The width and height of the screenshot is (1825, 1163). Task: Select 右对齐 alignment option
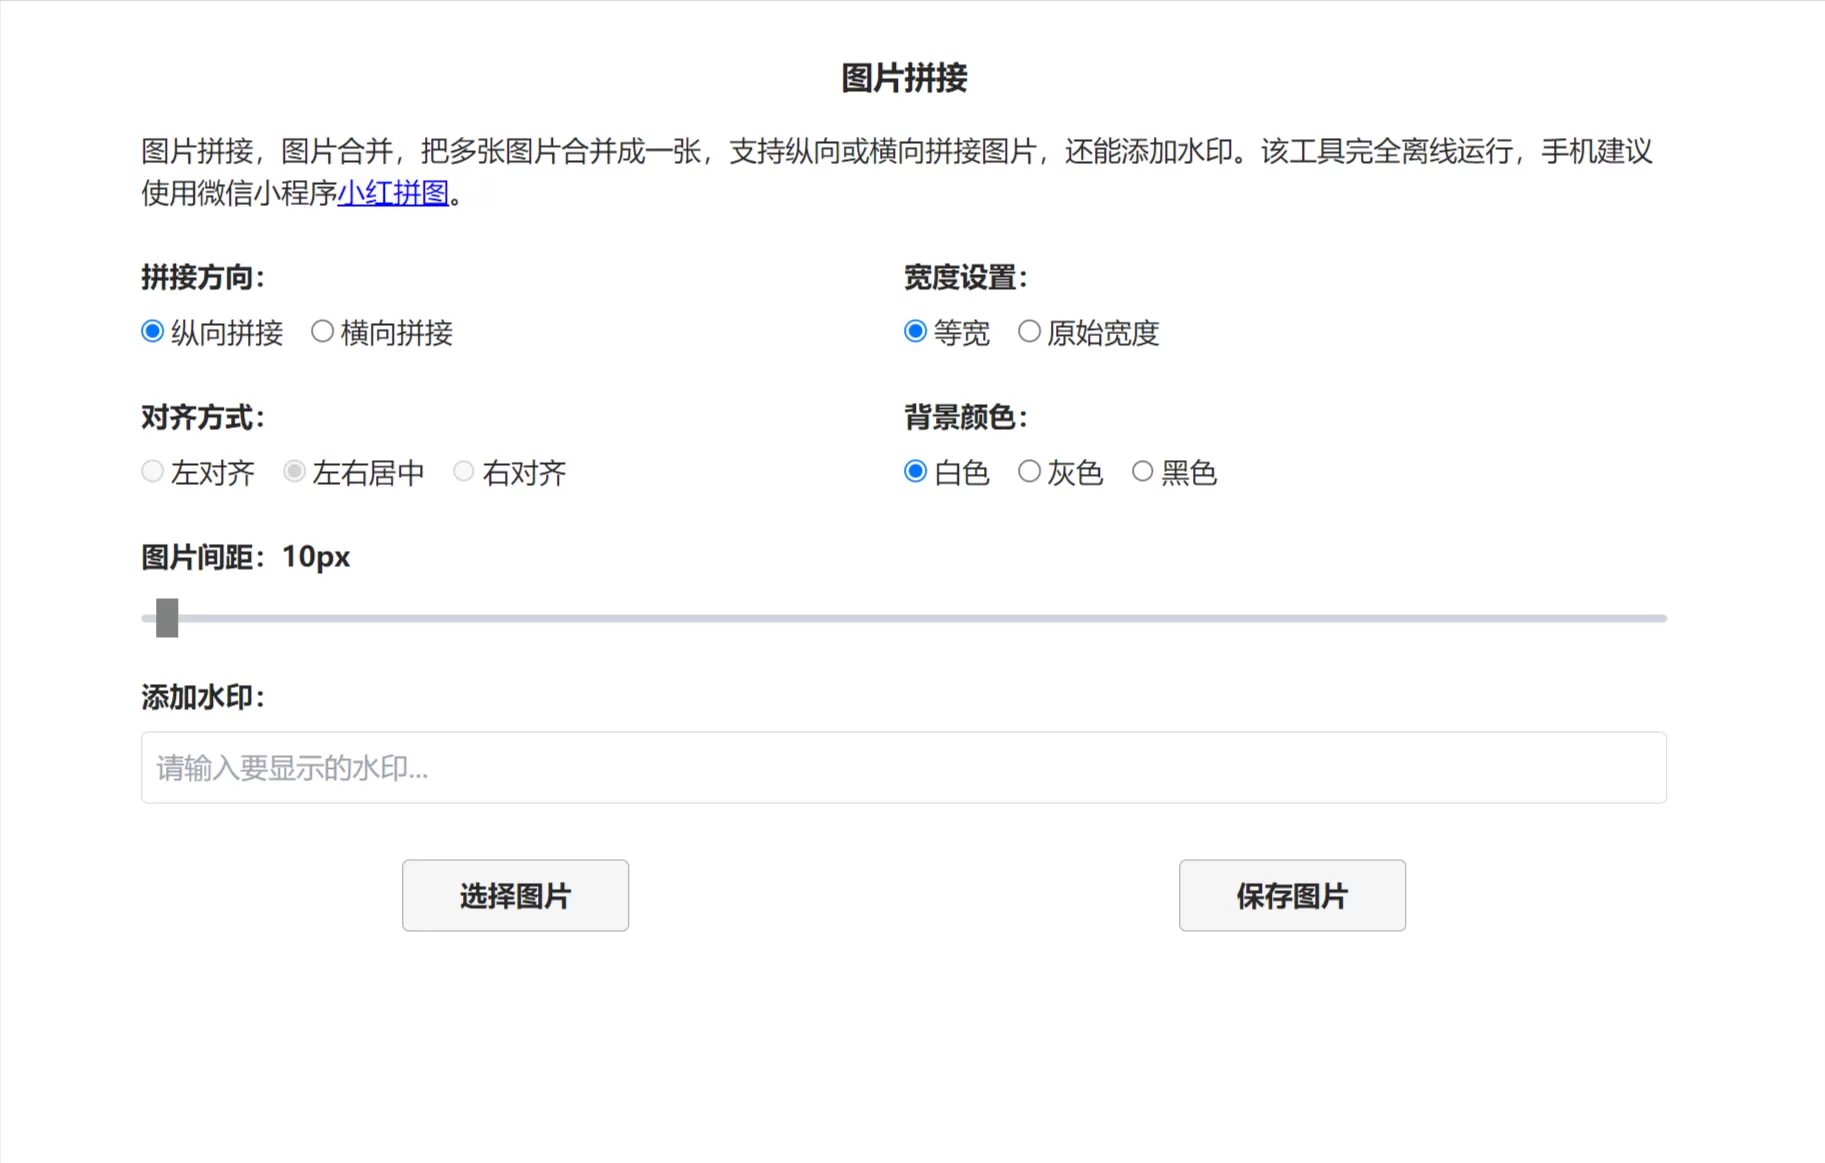[463, 471]
